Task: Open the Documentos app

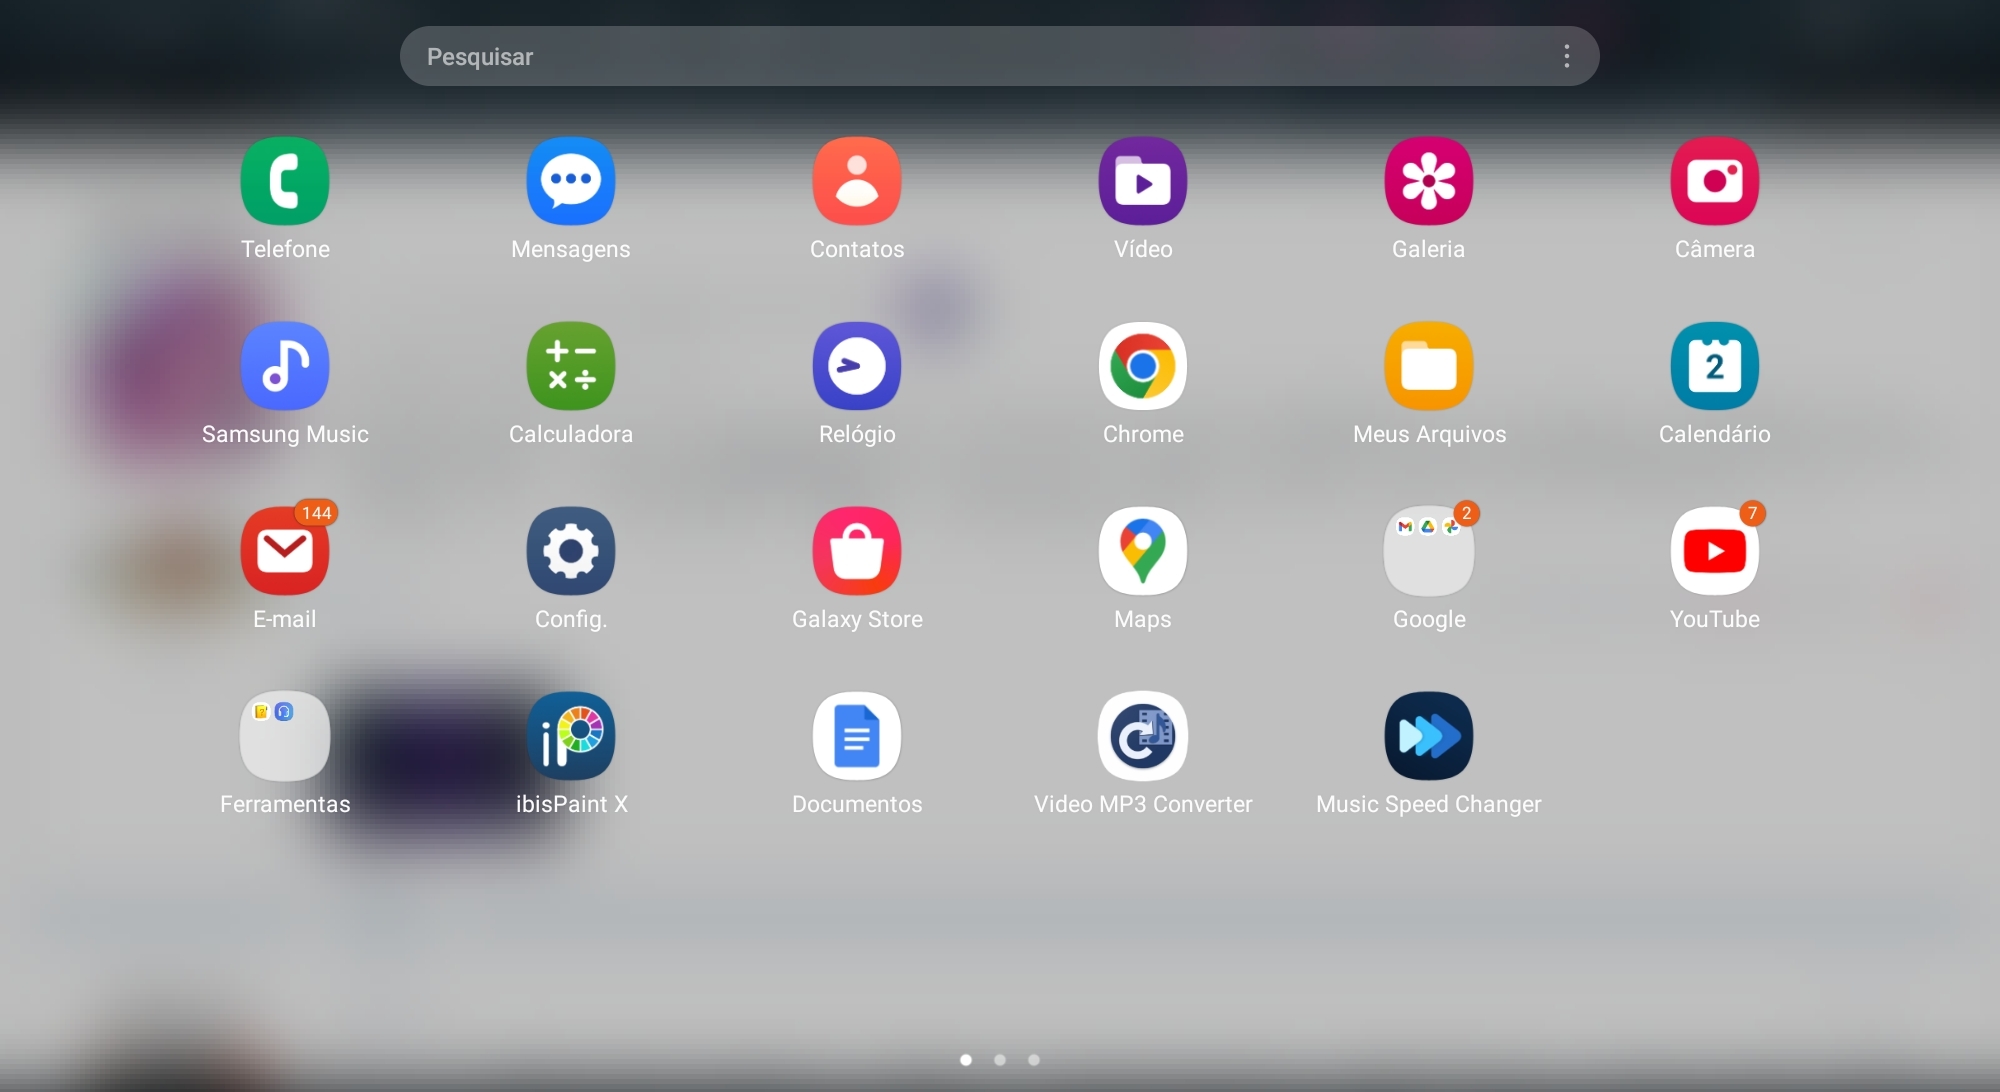Action: tap(857, 736)
